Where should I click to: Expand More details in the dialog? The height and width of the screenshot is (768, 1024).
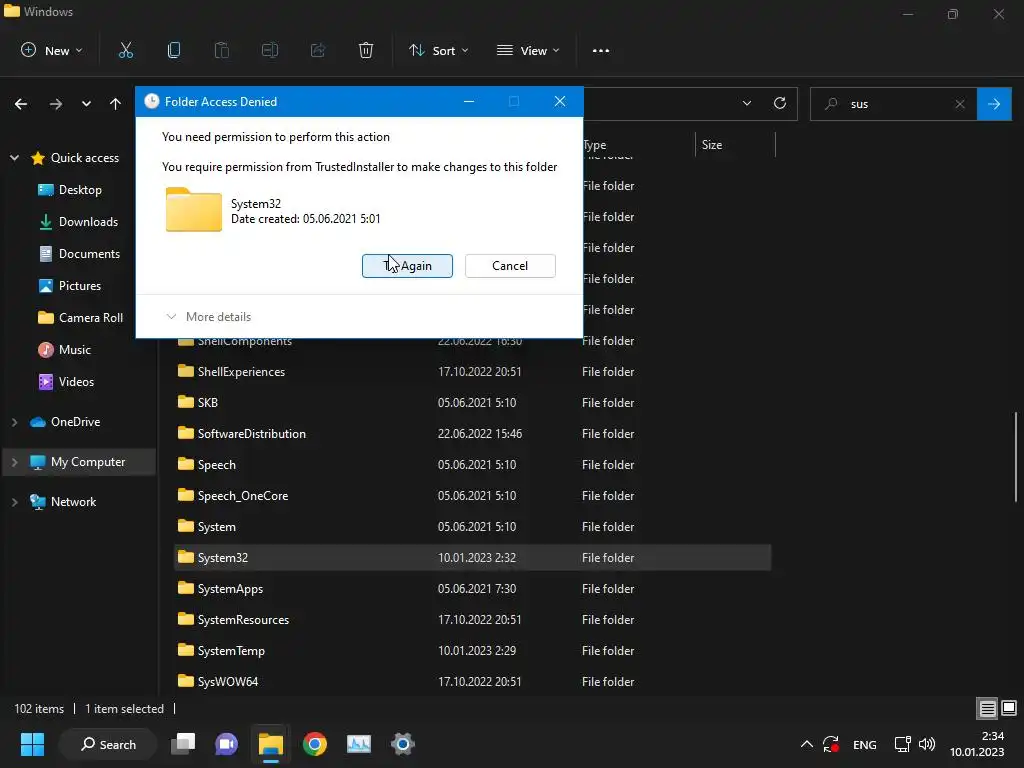point(208,317)
